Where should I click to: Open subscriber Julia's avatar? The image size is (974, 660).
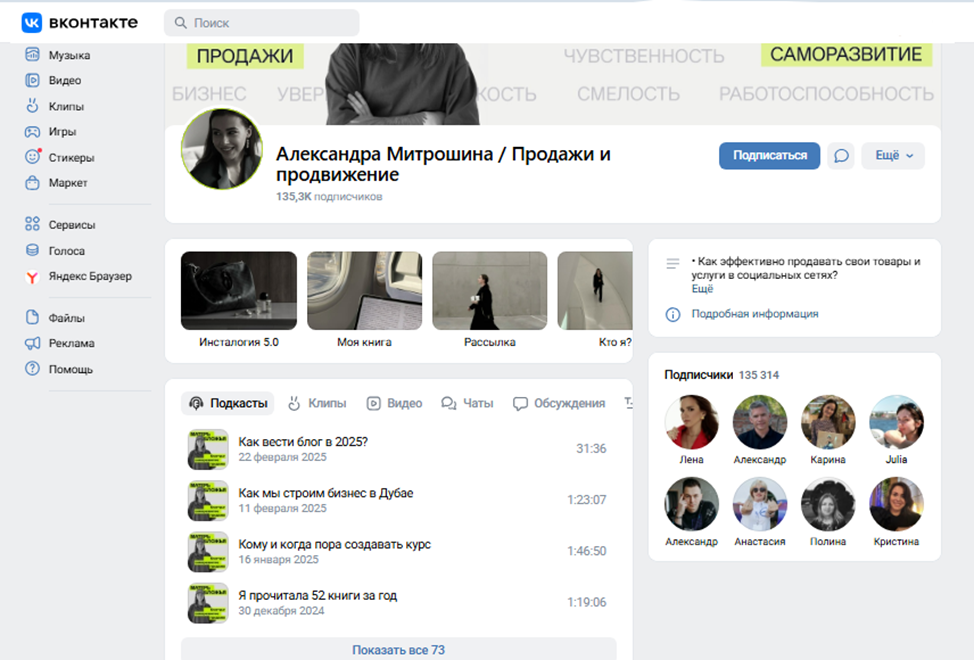click(x=896, y=422)
